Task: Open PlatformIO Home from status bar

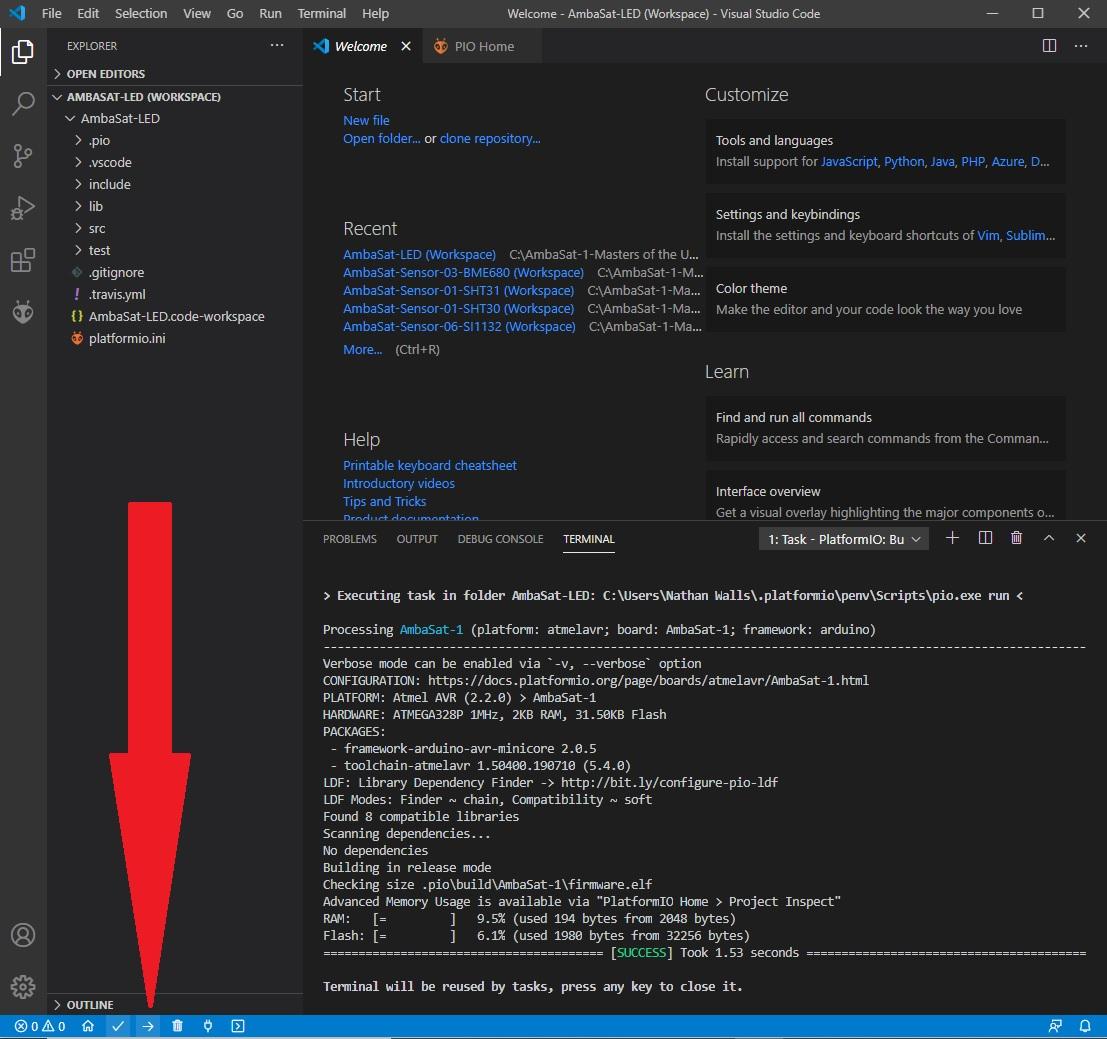Action: (x=88, y=1026)
